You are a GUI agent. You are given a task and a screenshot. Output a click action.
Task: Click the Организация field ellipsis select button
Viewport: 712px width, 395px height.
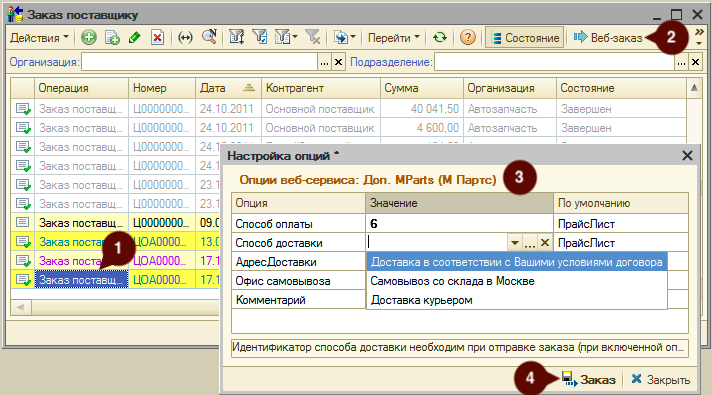click(324, 62)
